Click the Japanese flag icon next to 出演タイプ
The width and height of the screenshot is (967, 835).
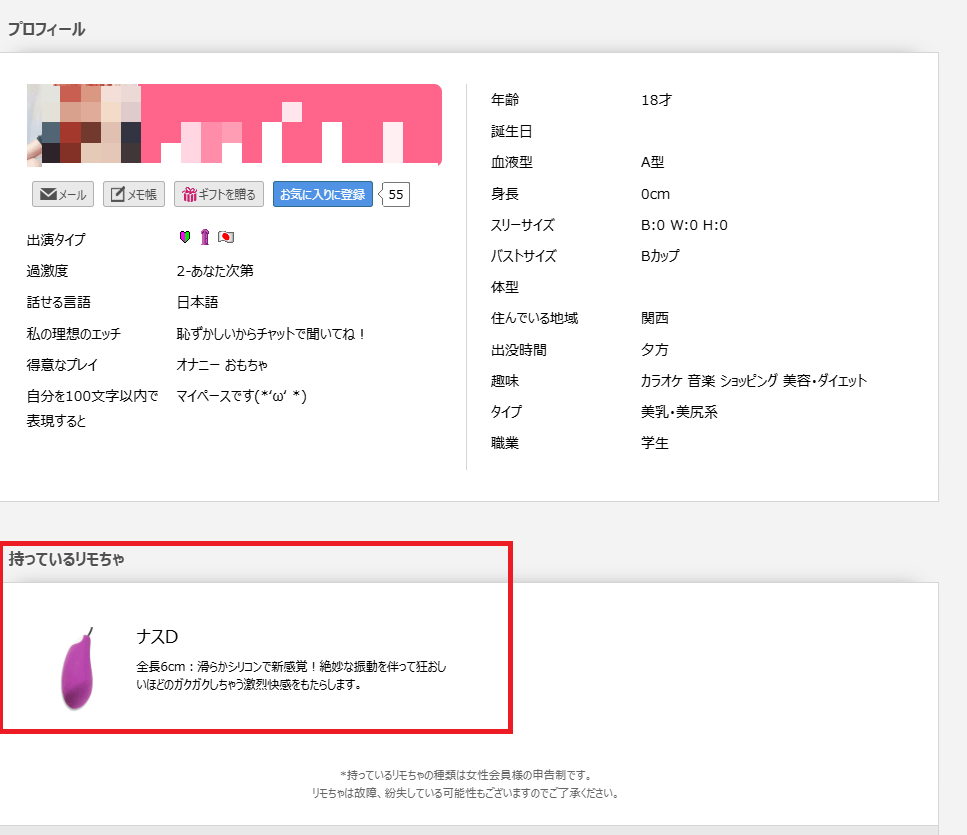pos(224,237)
